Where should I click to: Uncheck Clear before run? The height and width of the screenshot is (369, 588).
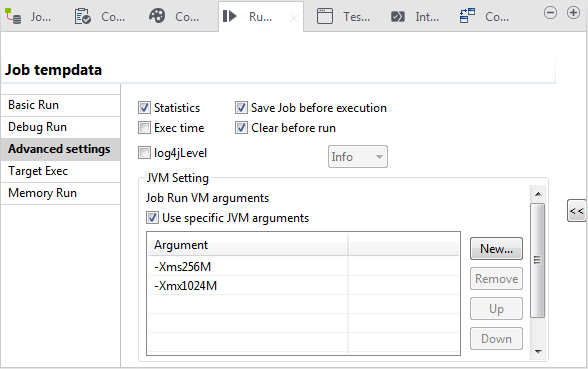coord(241,128)
